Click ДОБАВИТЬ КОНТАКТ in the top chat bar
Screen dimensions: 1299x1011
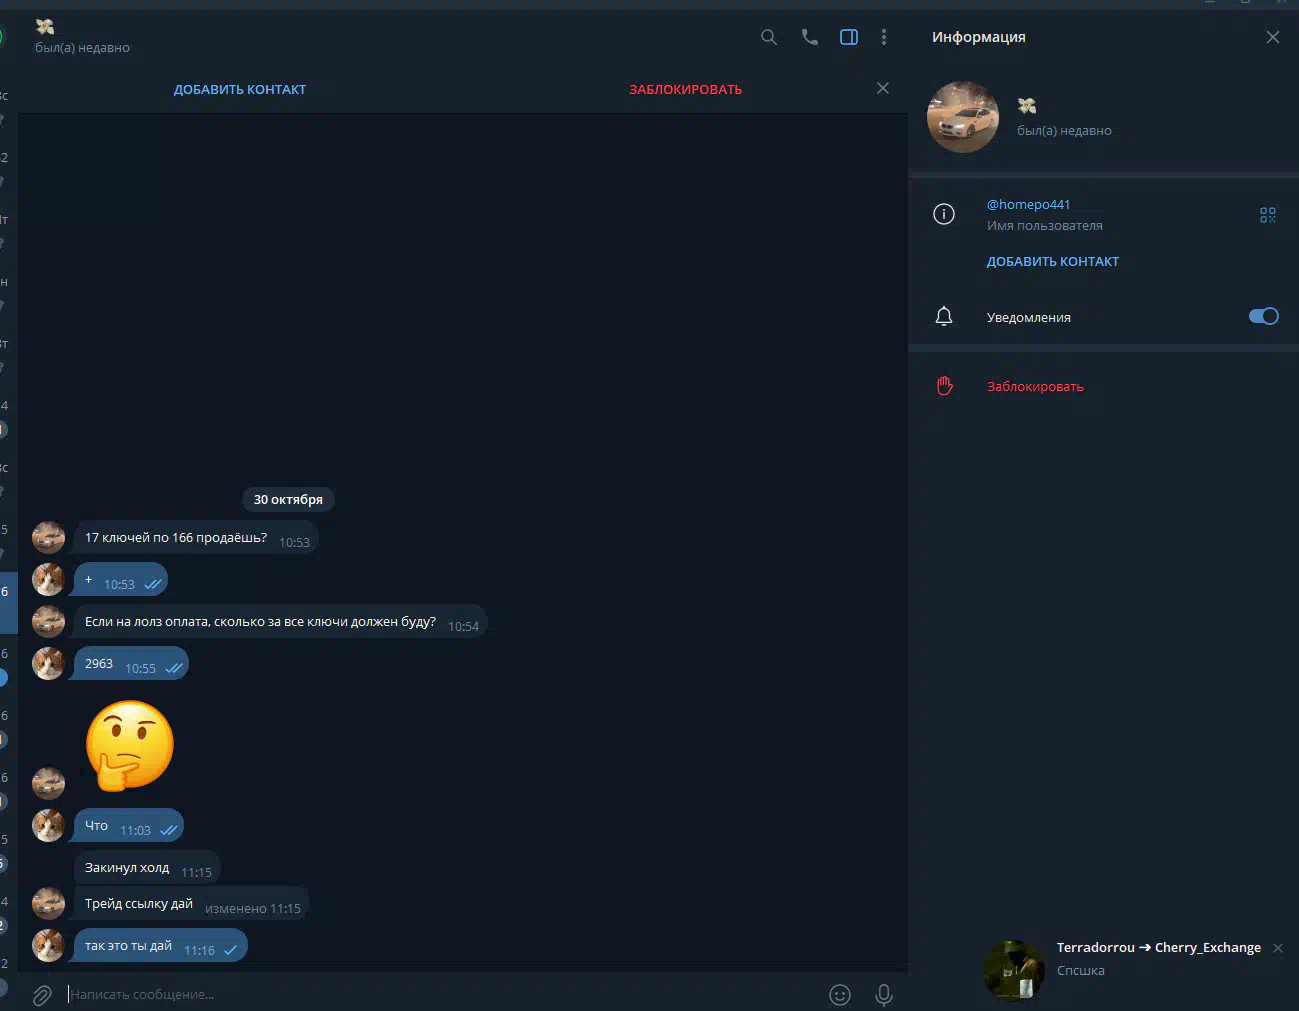point(240,89)
